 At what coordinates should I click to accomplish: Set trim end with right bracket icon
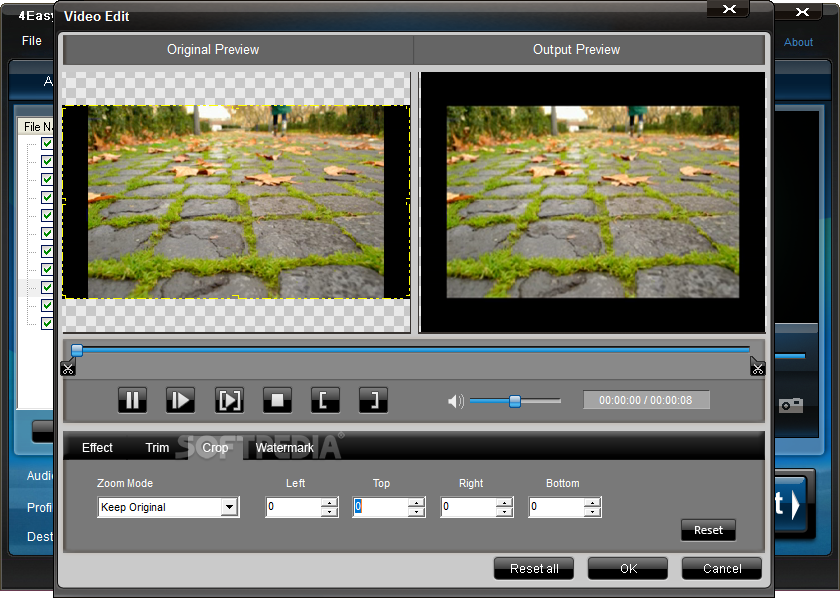pos(373,401)
